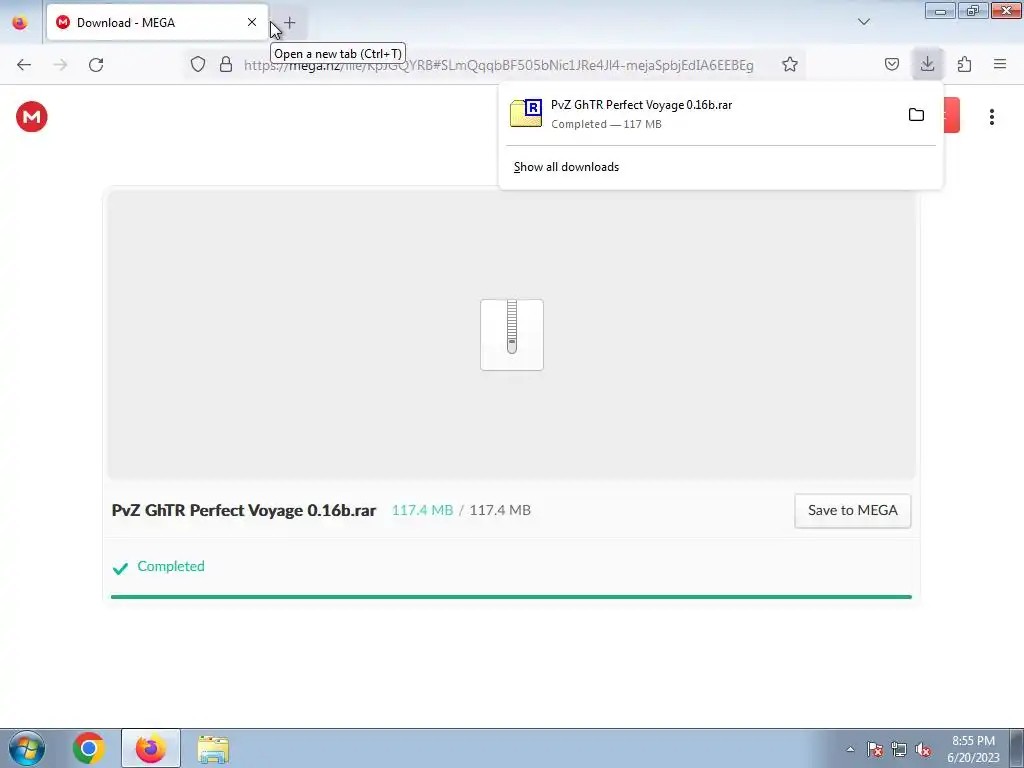1024x768 pixels.
Task: Click Show all downloads
Action: click(566, 167)
